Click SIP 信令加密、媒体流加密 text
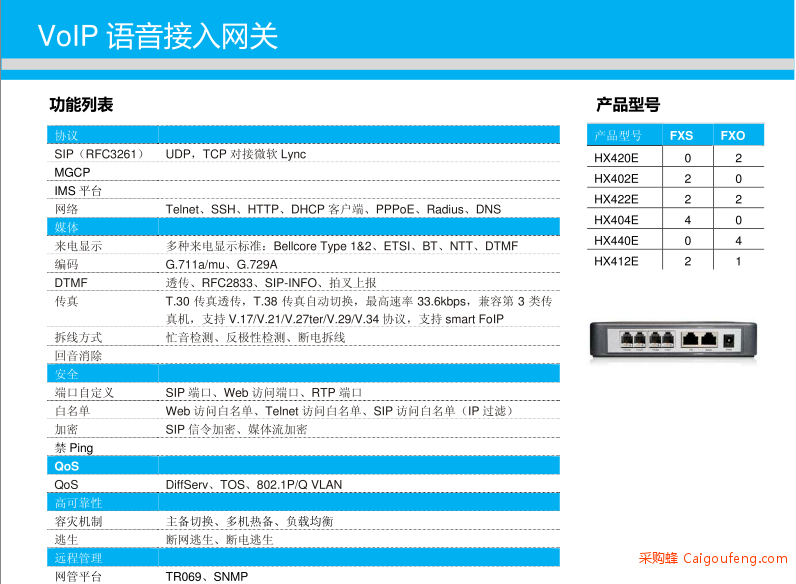The height and width of the screenshot is (584, 796). click(x=236, y=430)
